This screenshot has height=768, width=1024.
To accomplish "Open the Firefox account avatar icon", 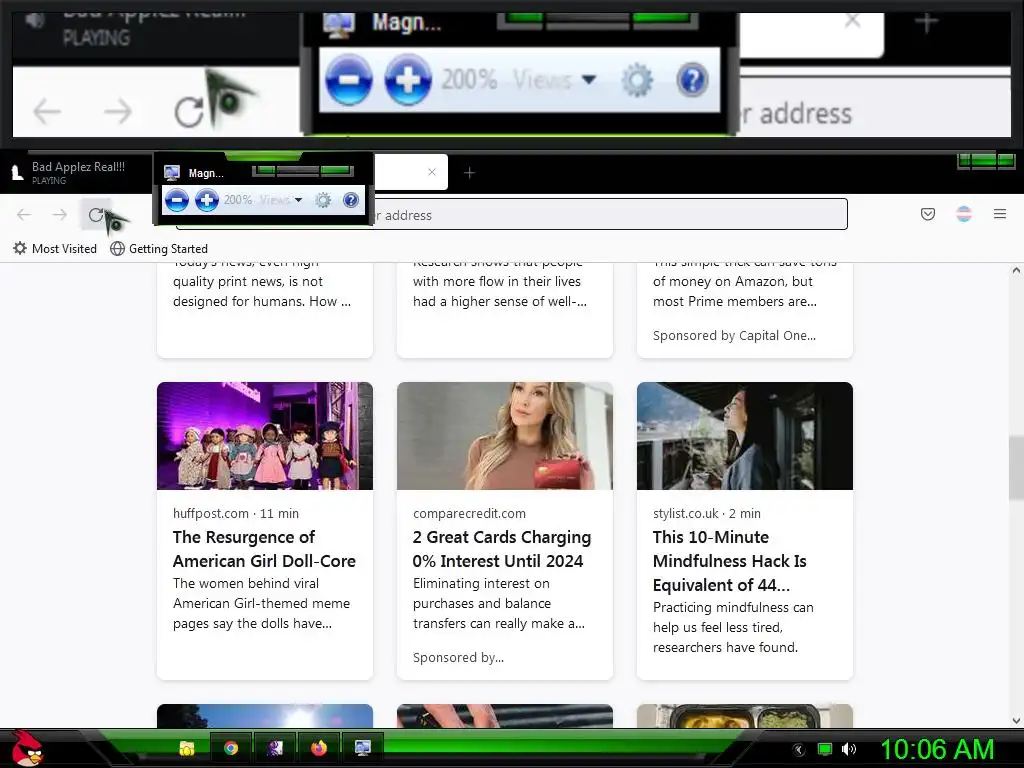I will pos(964,214).
